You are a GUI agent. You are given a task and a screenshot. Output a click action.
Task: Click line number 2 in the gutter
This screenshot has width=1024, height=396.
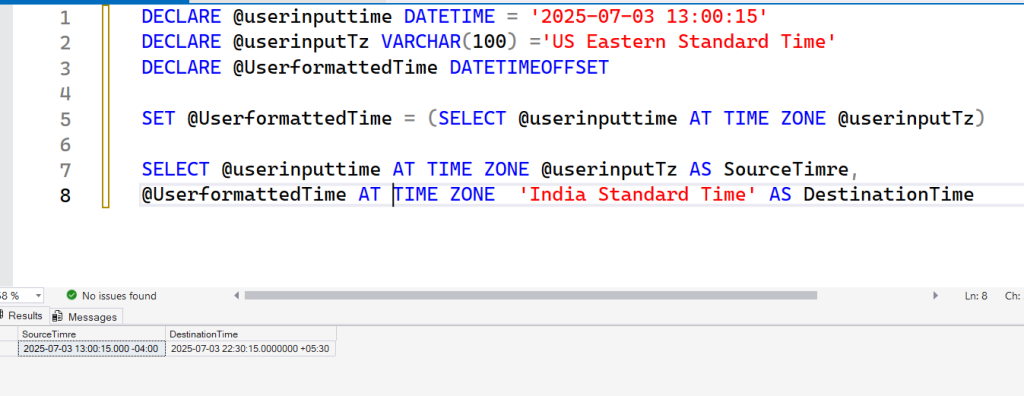[65, 42]
